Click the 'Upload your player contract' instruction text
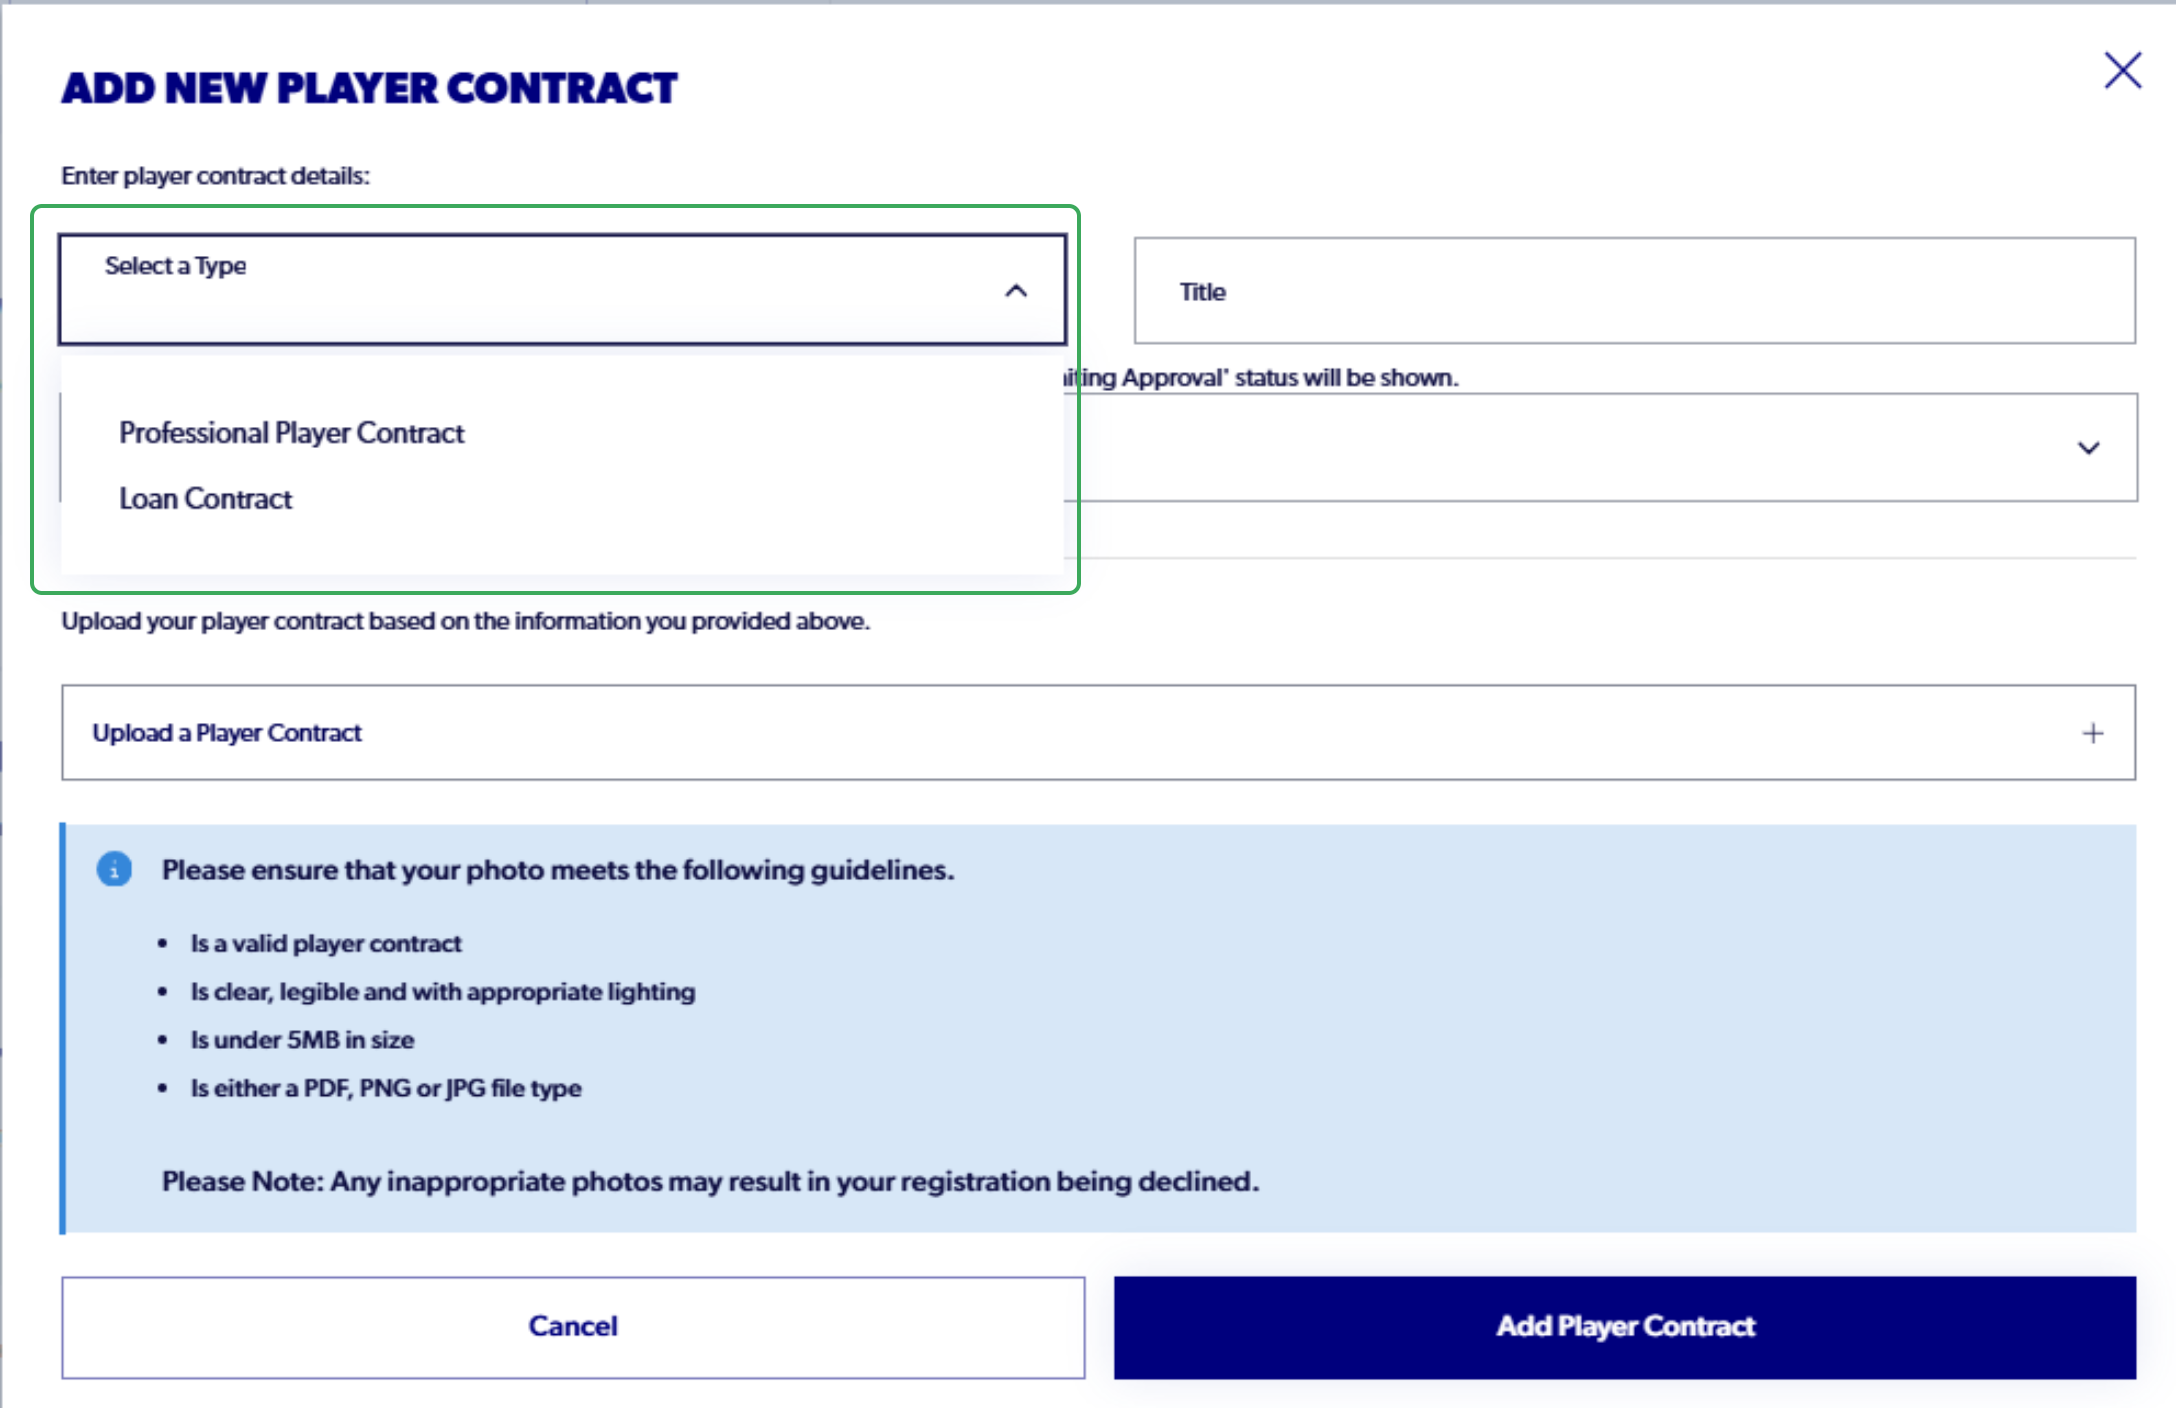Screen dimensions: 2176x1408 [x=465, y=621]
